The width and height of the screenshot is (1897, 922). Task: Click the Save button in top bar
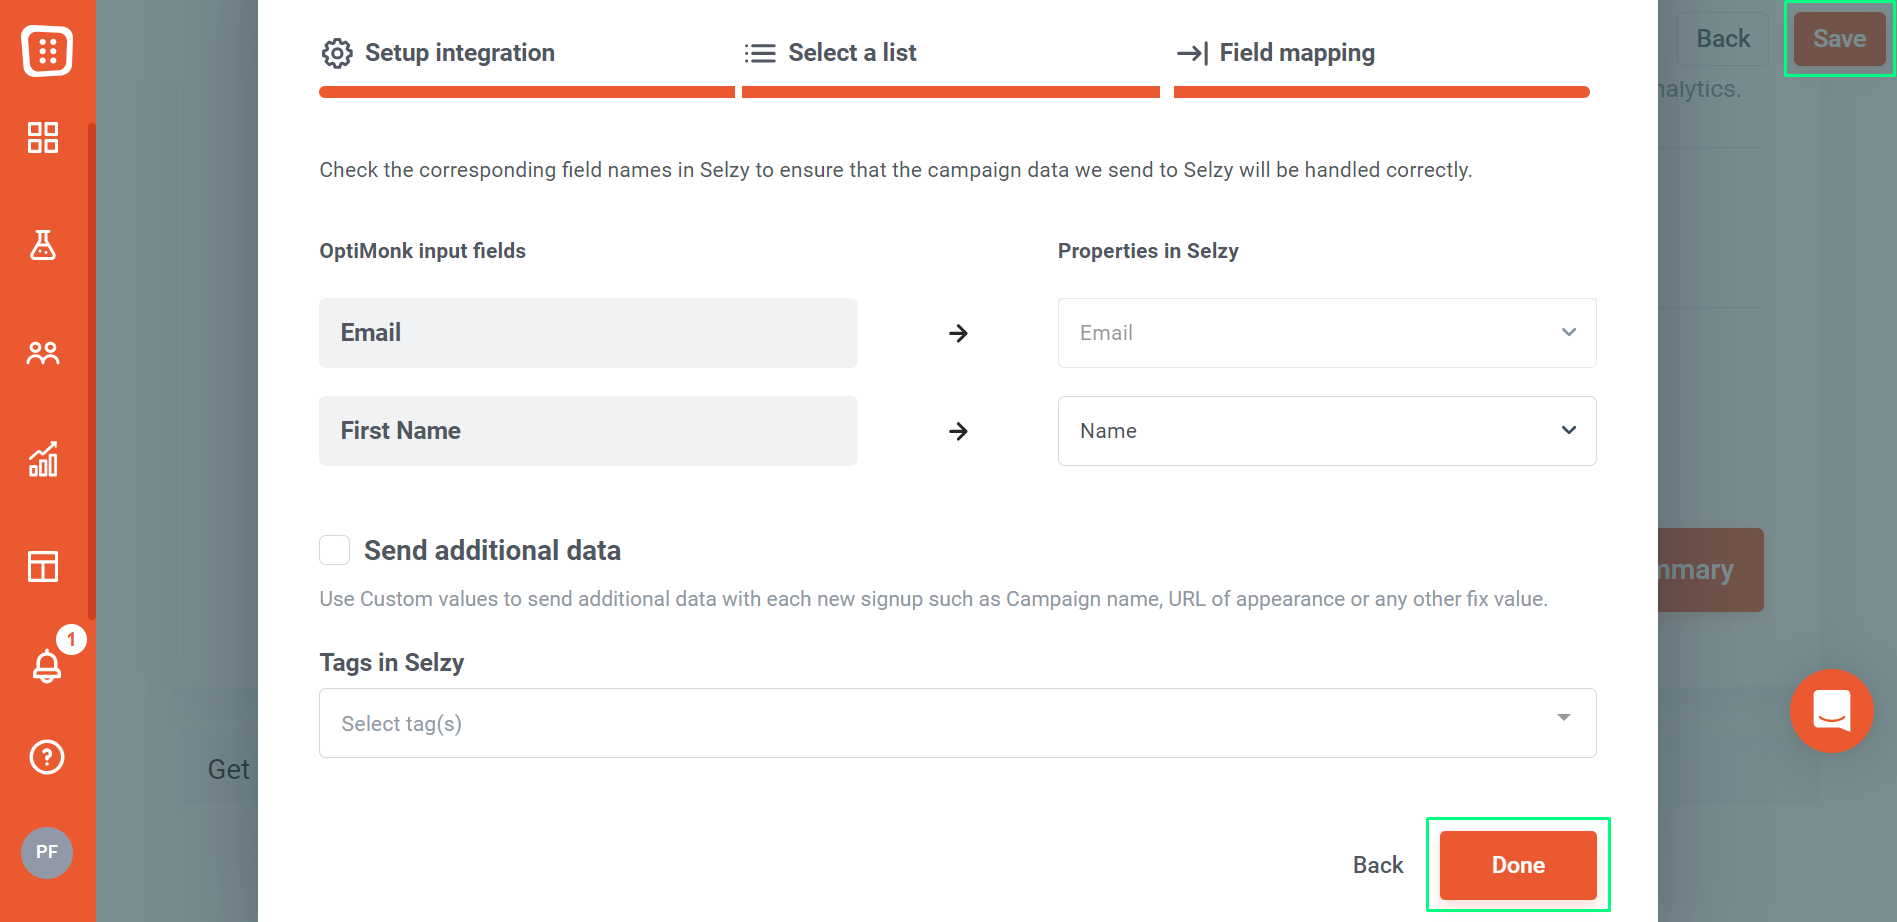pos(1839,39)
